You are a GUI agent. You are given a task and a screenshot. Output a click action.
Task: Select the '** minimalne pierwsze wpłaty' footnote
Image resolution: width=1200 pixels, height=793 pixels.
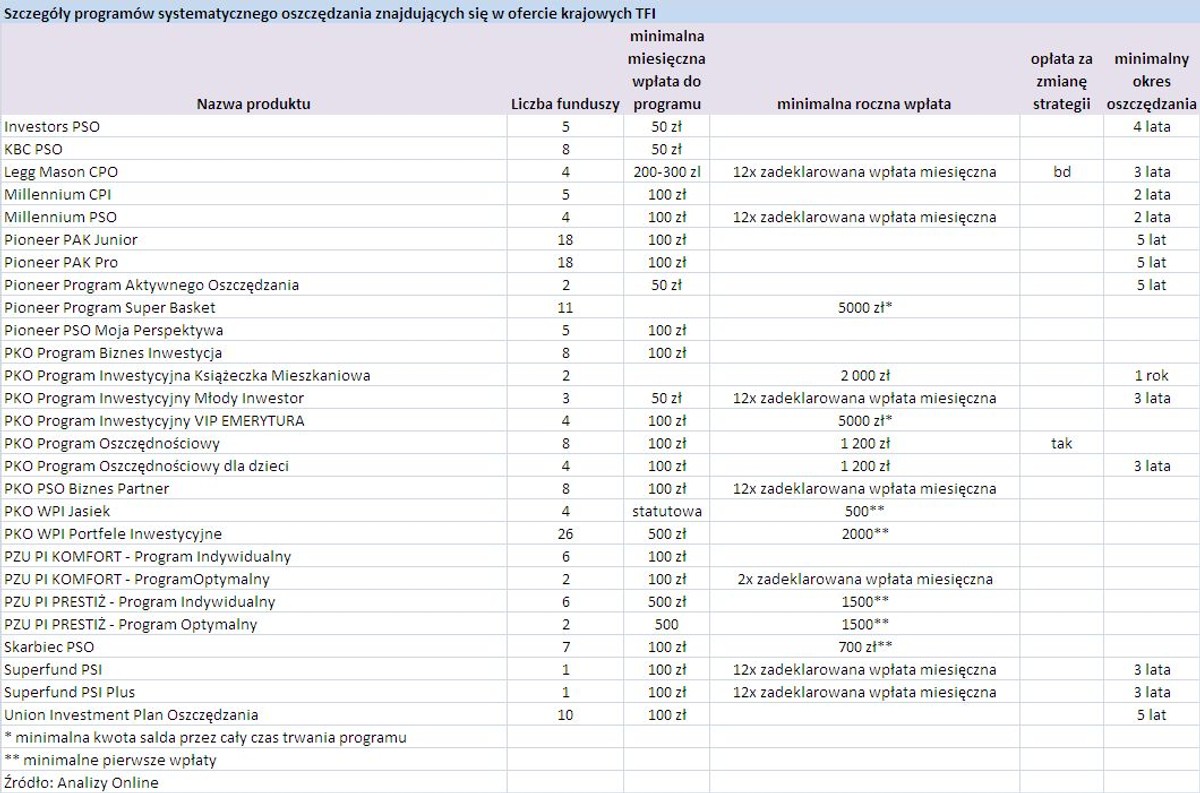(110, 760)
